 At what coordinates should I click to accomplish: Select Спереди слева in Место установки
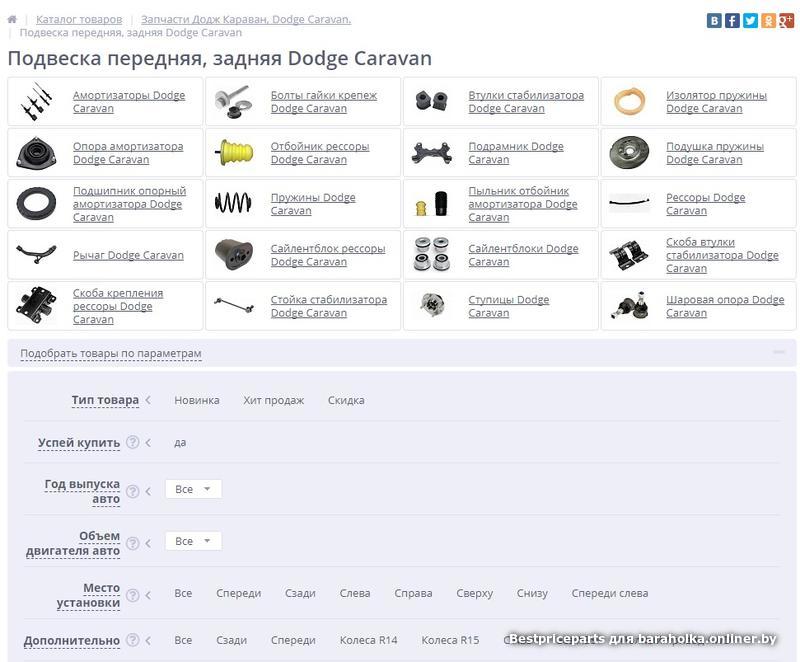(x=610, y=593)
